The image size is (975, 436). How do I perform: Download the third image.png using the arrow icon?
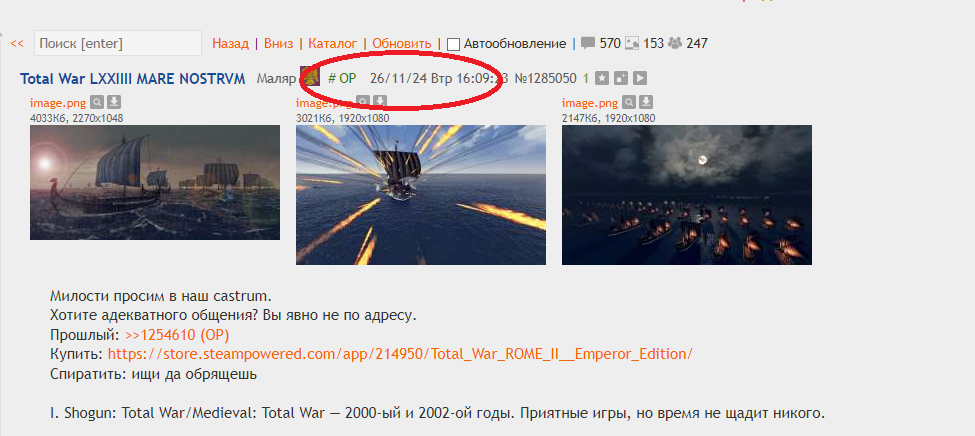pyautogui.click(x=645, y=102)
